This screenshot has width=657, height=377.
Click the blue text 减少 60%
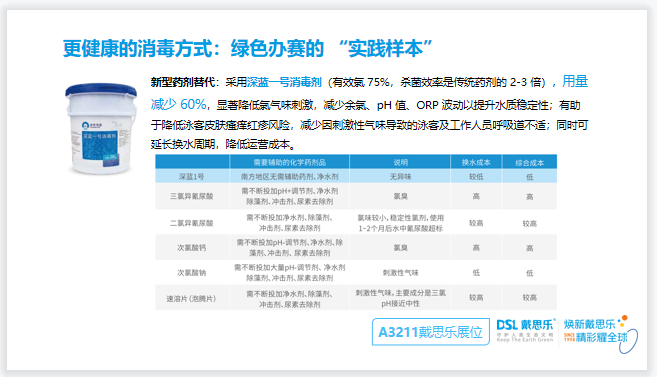point(178,104)
